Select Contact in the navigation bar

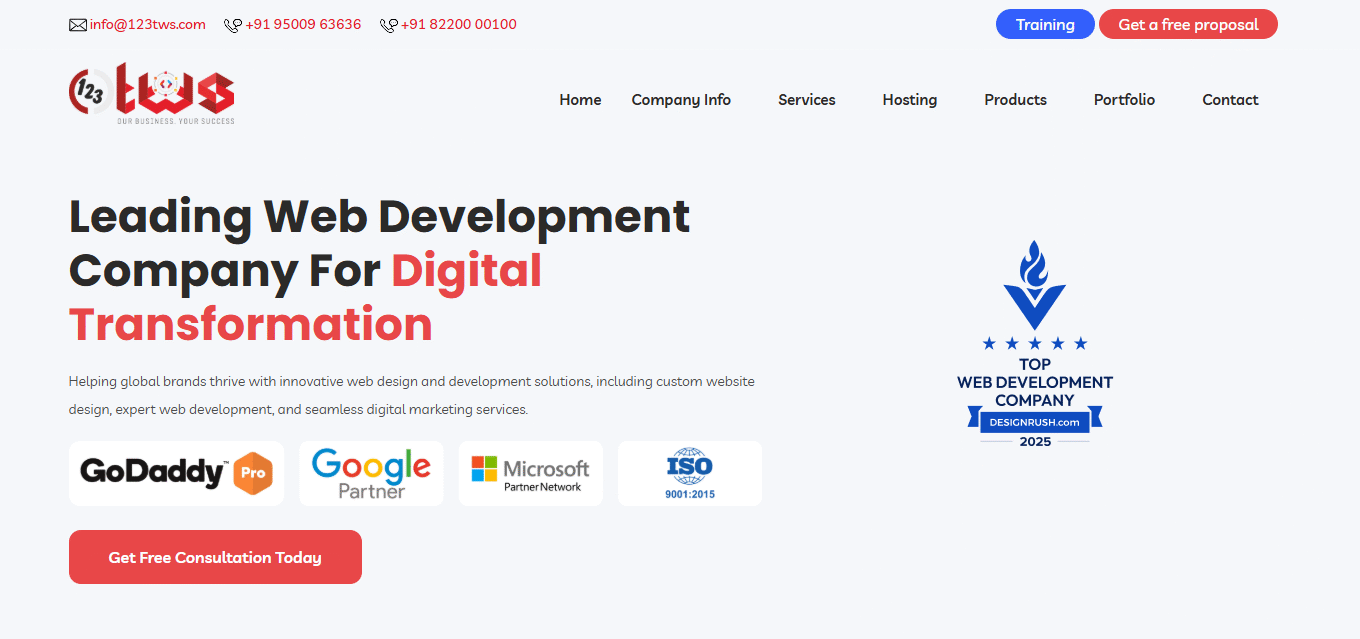click(1230, 100)
